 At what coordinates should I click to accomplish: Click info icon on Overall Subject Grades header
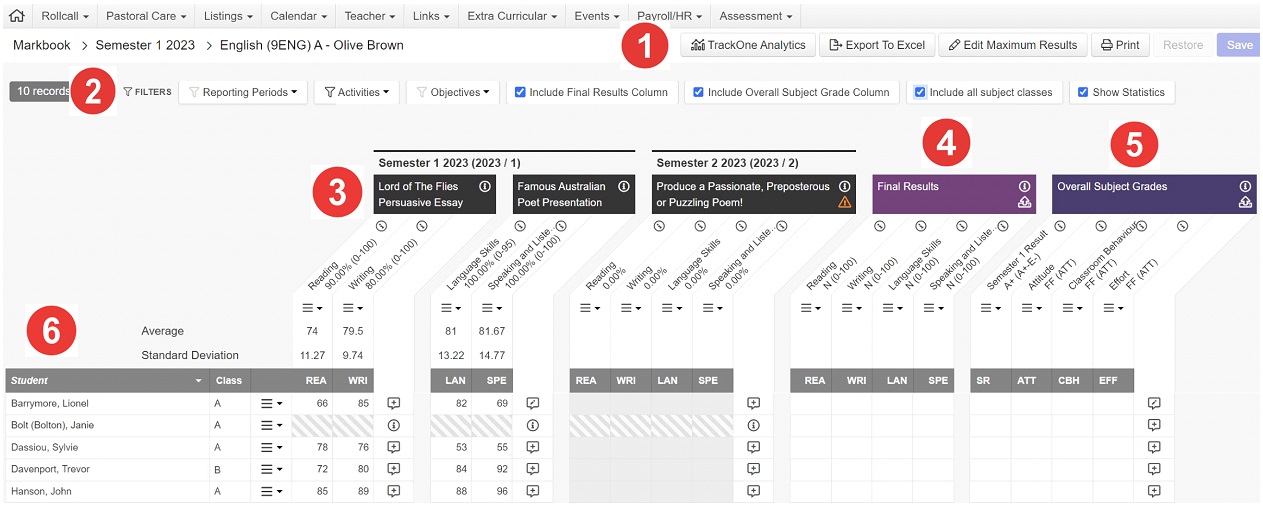1245,186
